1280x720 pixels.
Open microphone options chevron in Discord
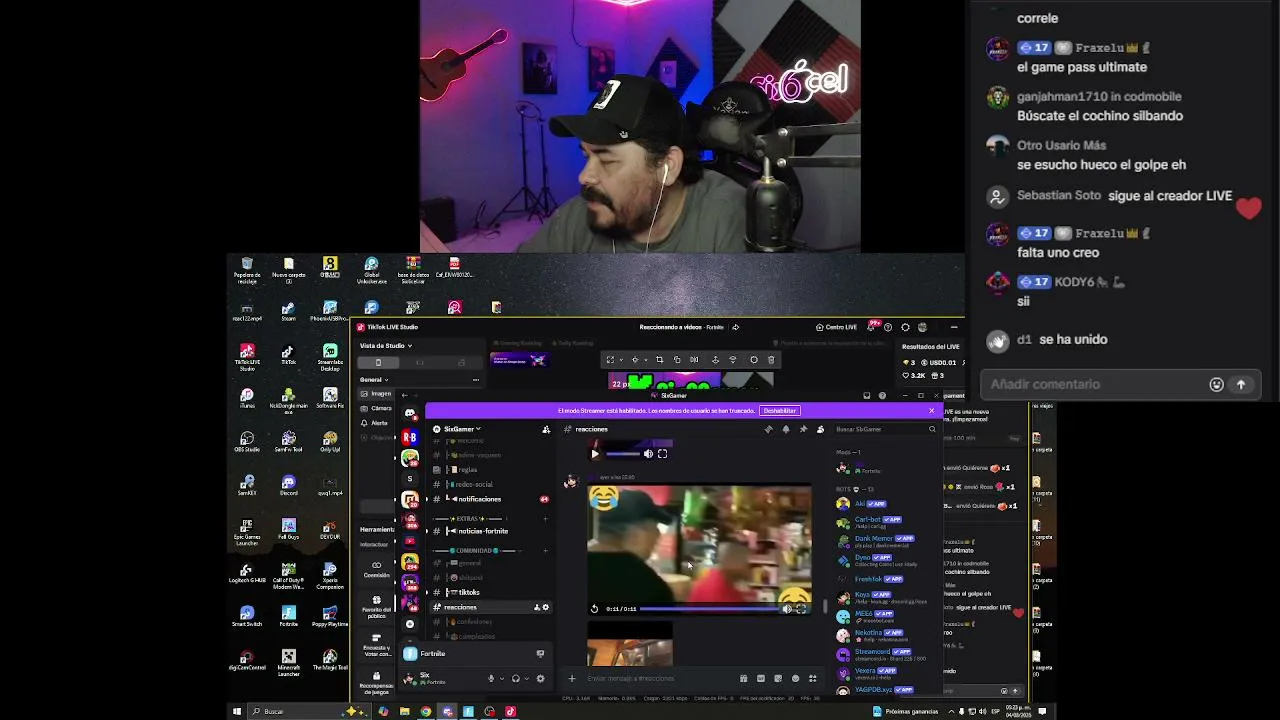[501, 678]
